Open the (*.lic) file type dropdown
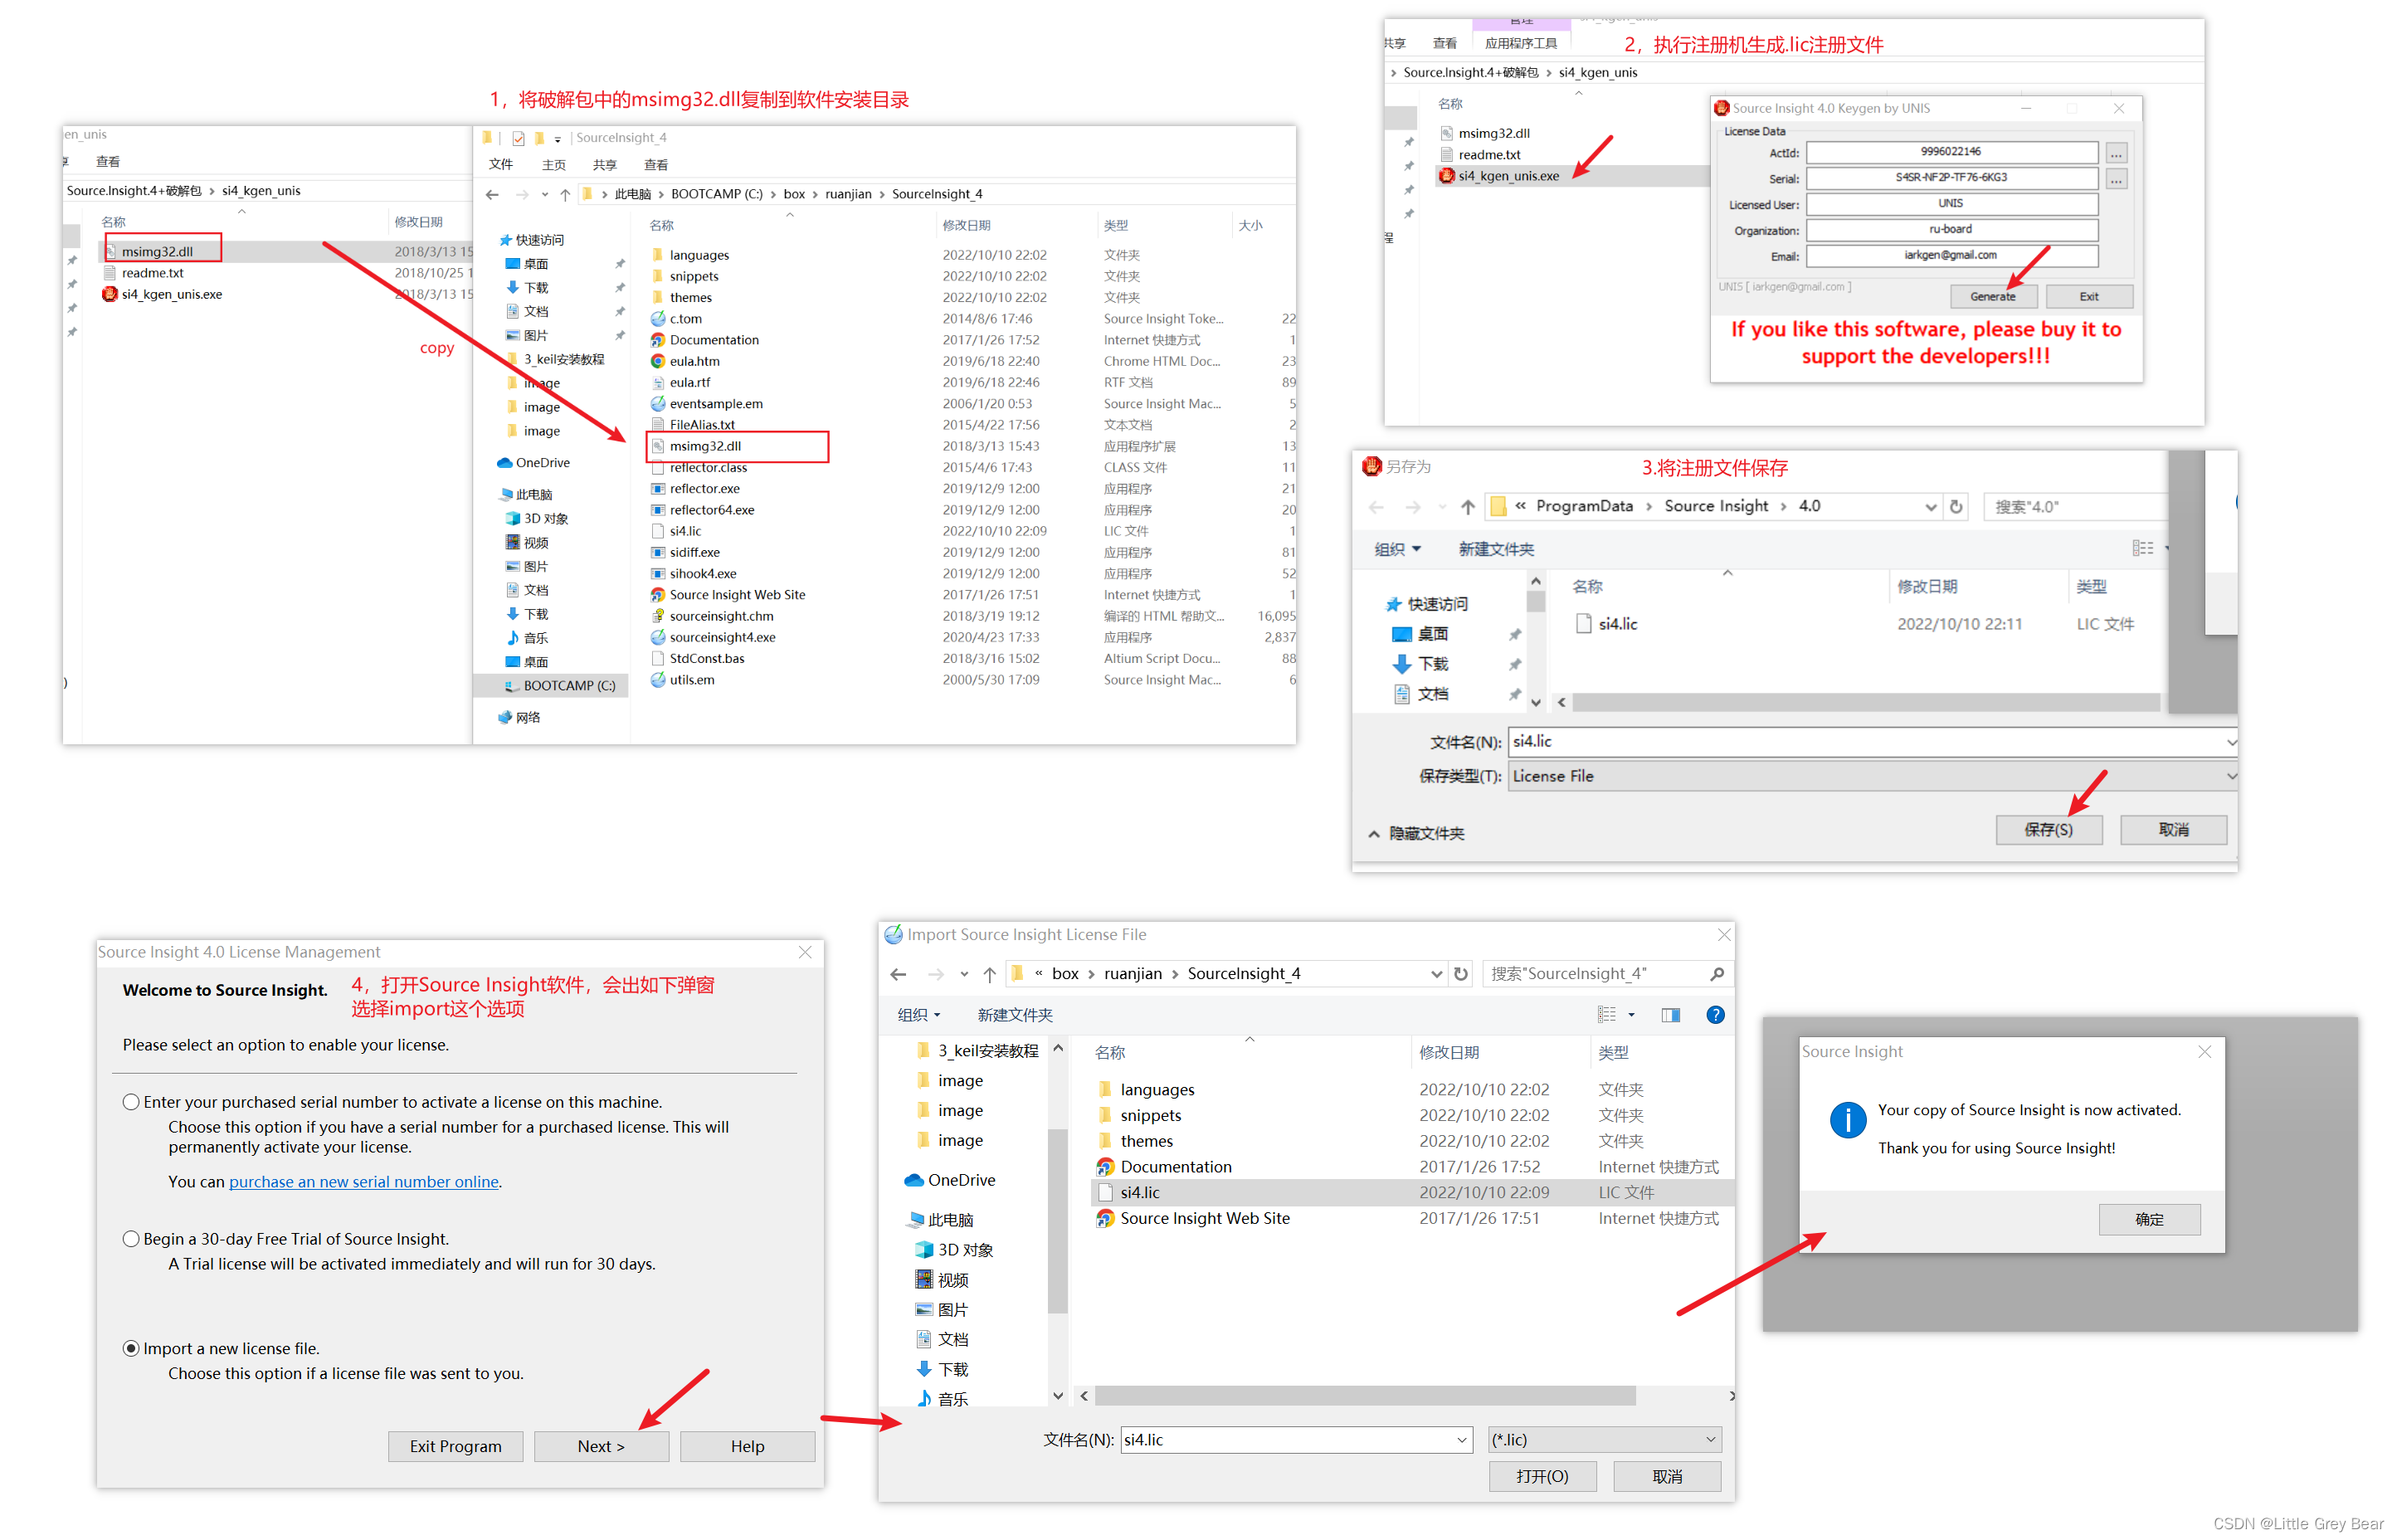 point(1605,1440)
